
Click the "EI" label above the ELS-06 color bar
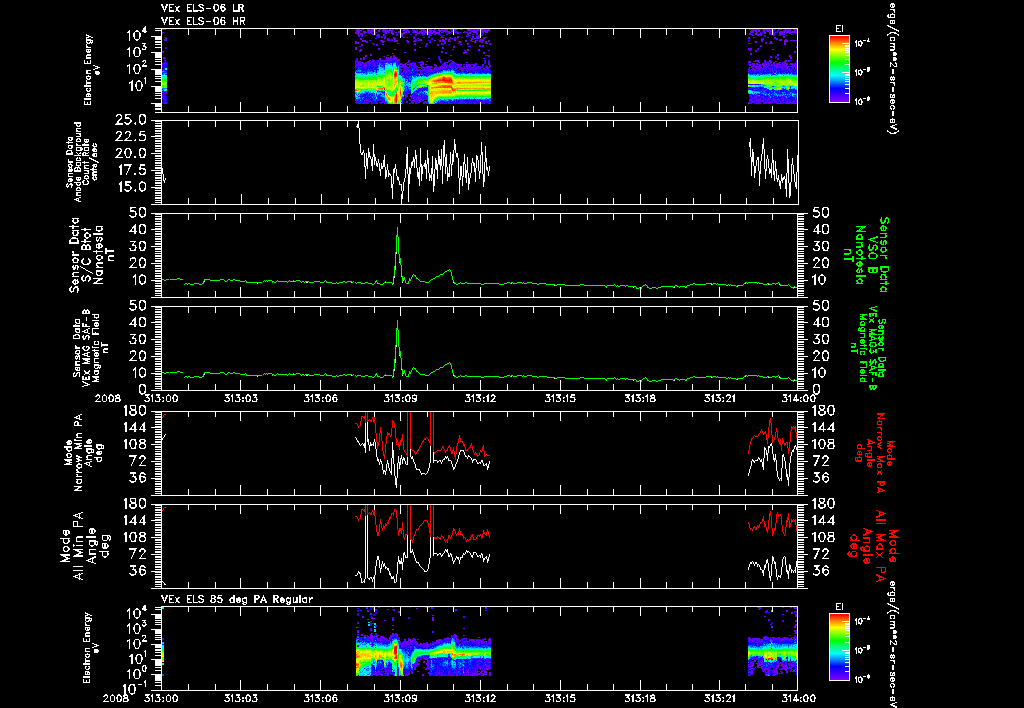(x=839, y=29)
